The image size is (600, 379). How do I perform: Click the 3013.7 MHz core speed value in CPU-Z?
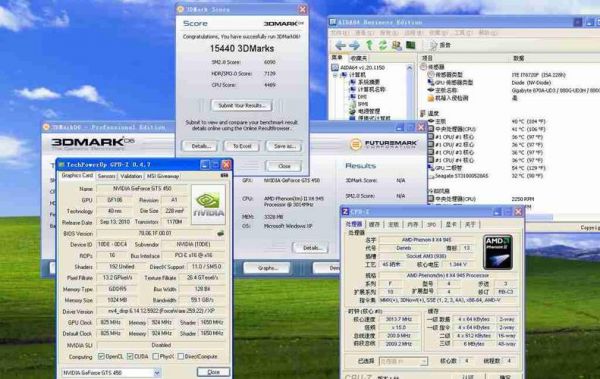399,319
